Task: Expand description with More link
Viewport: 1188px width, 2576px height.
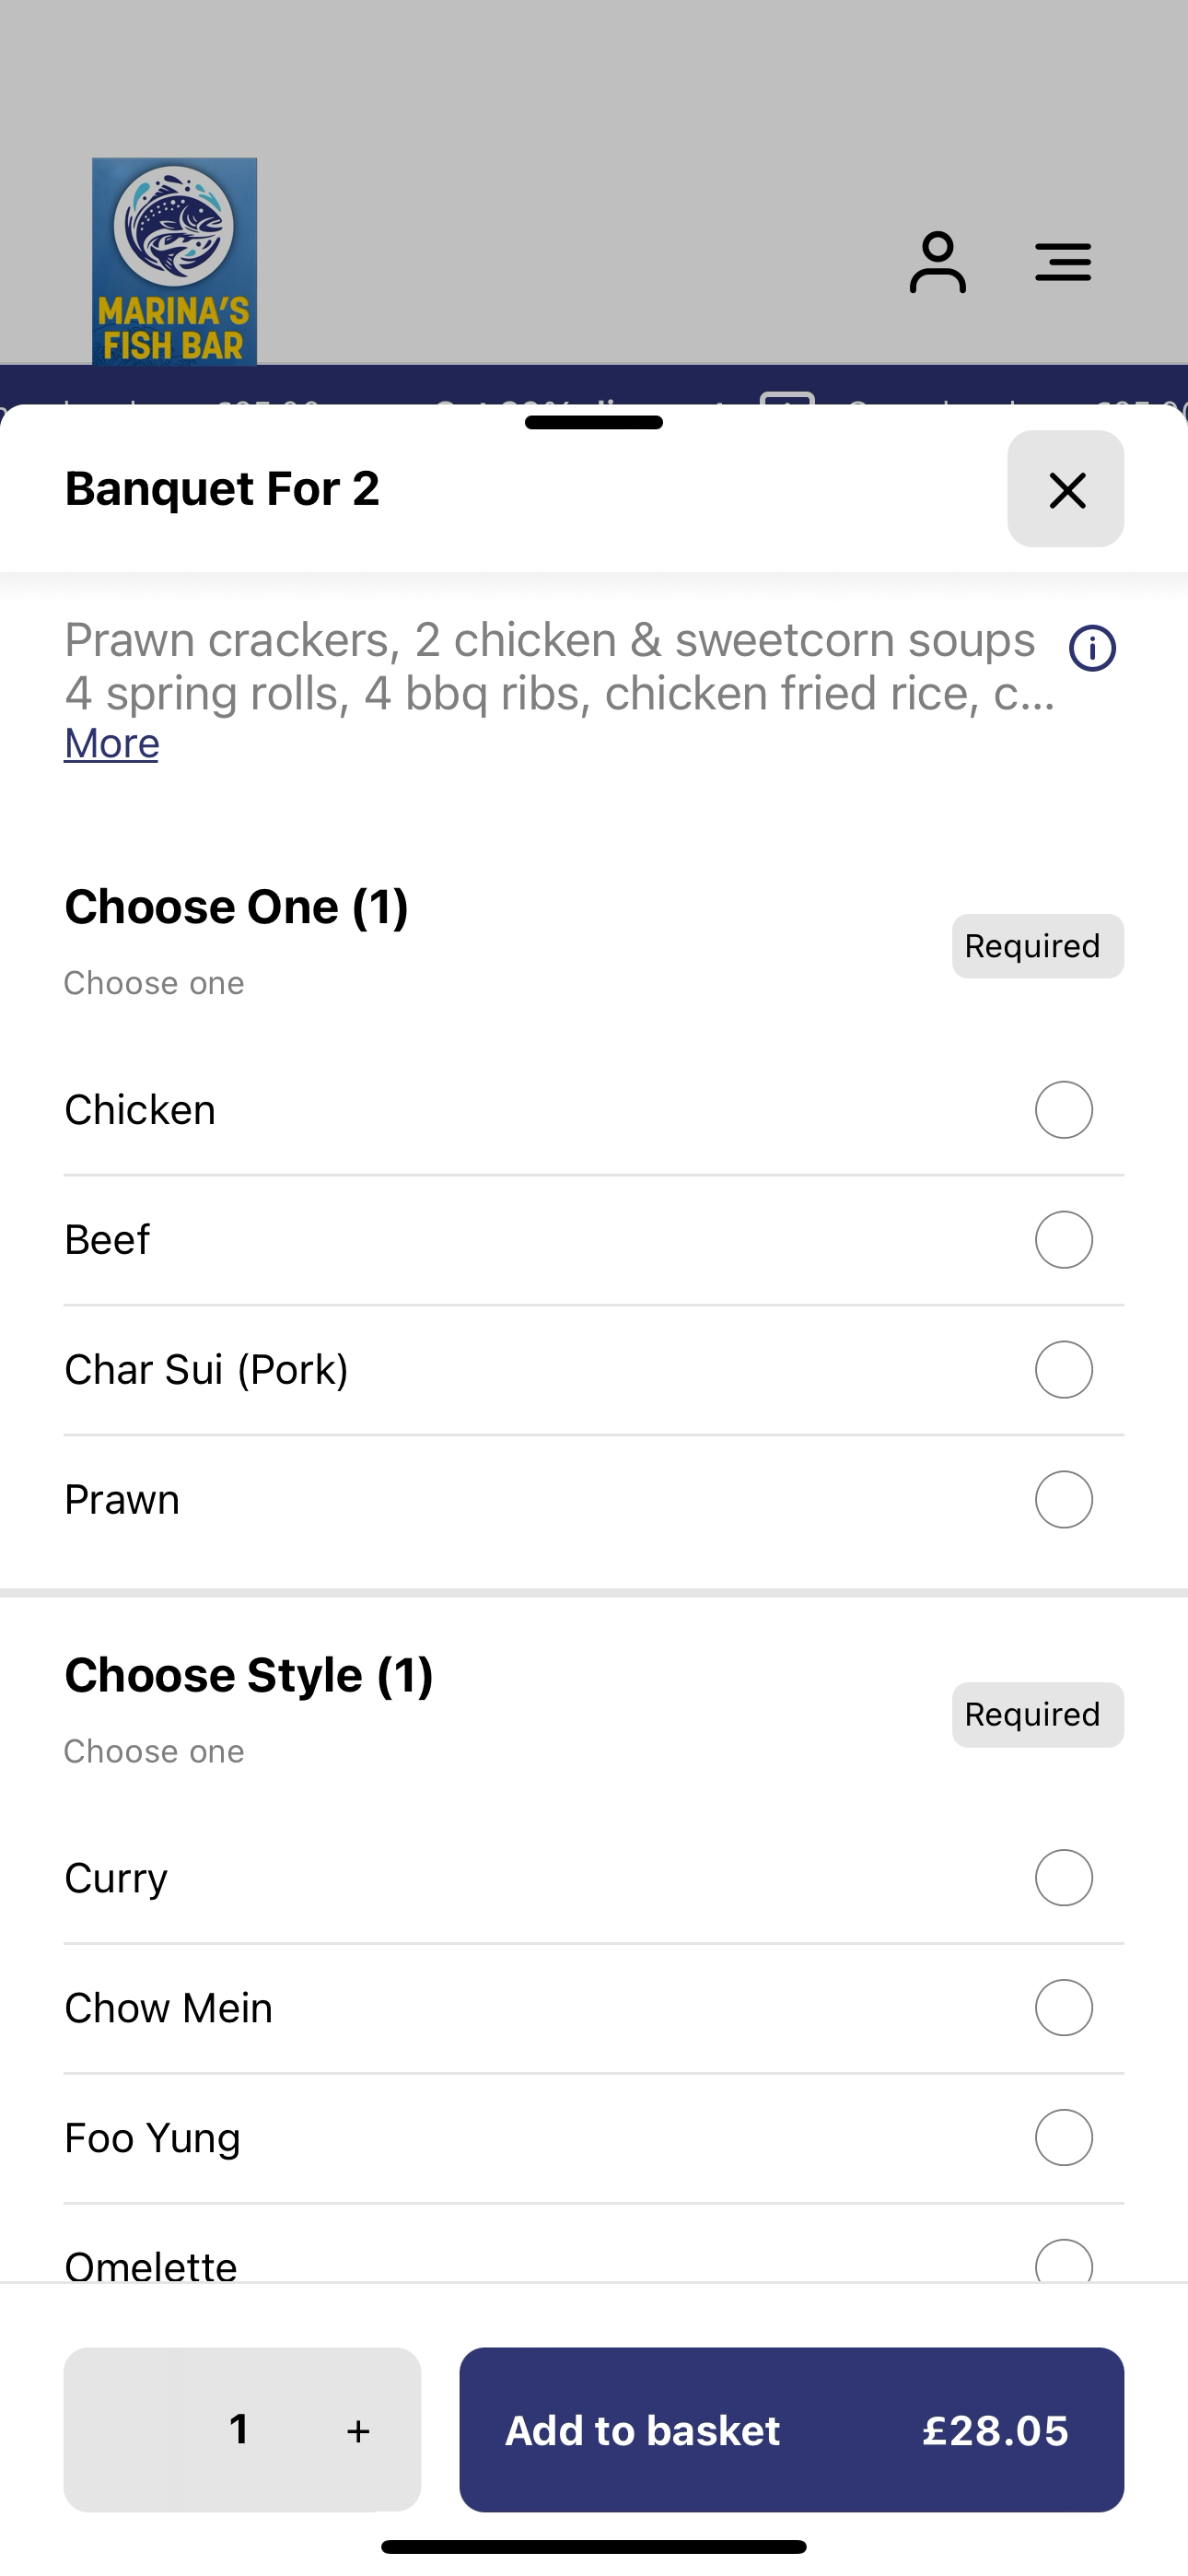Action: point(111,743)
